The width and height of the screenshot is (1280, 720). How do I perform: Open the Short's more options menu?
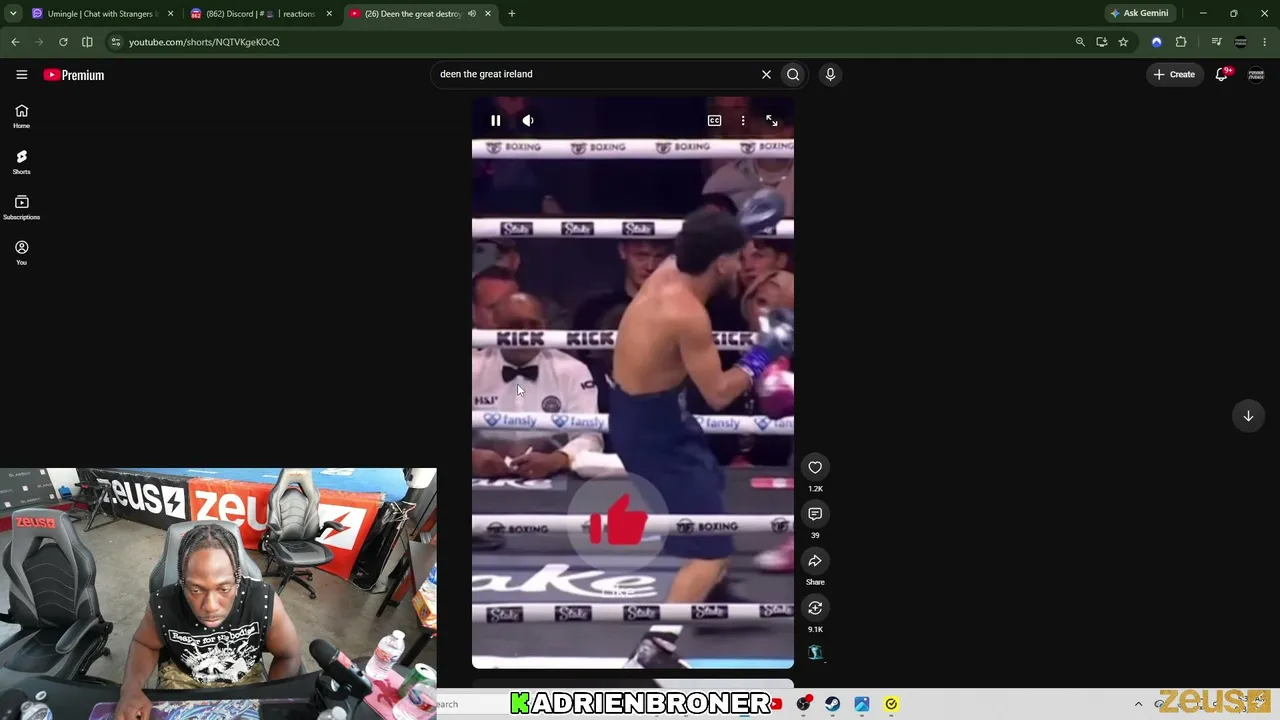pos(743,121)
